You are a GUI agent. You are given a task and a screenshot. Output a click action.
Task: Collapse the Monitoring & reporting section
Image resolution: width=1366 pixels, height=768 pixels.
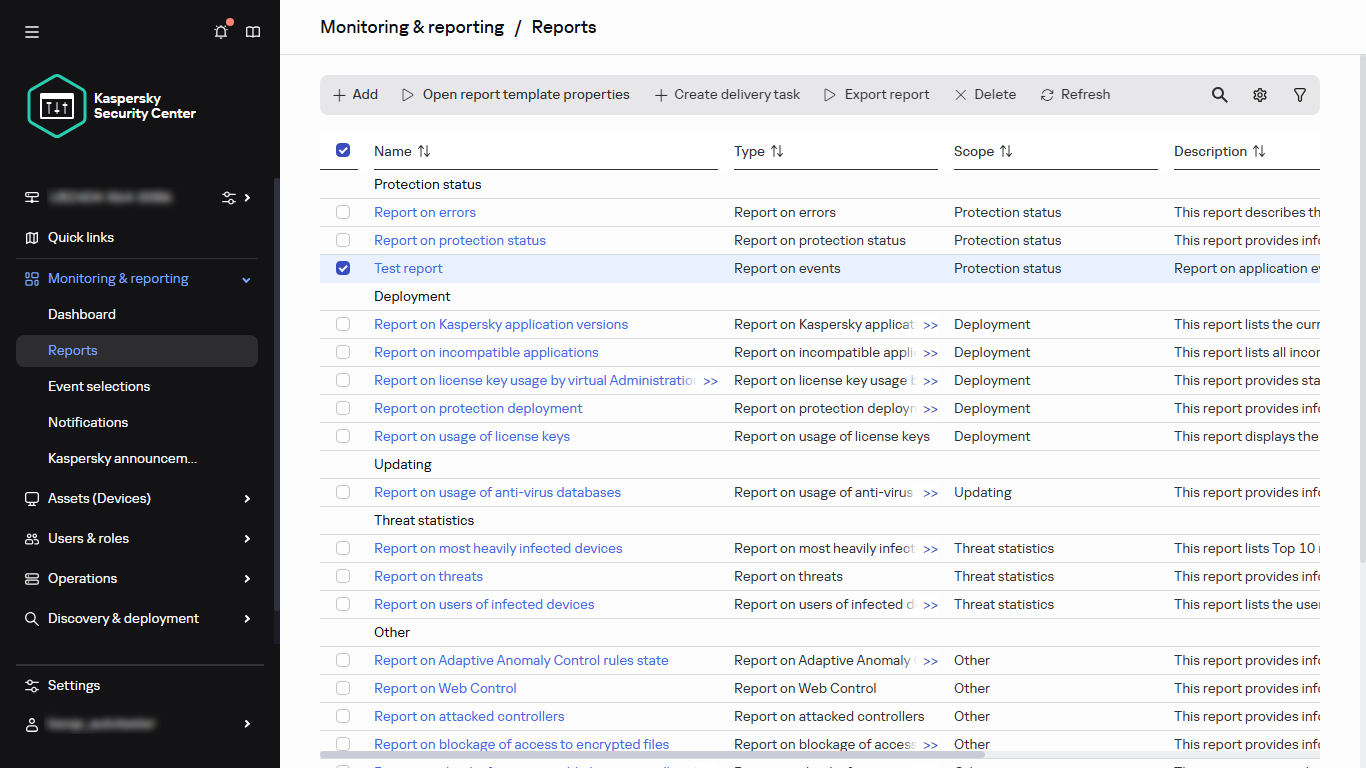[245, 279]
